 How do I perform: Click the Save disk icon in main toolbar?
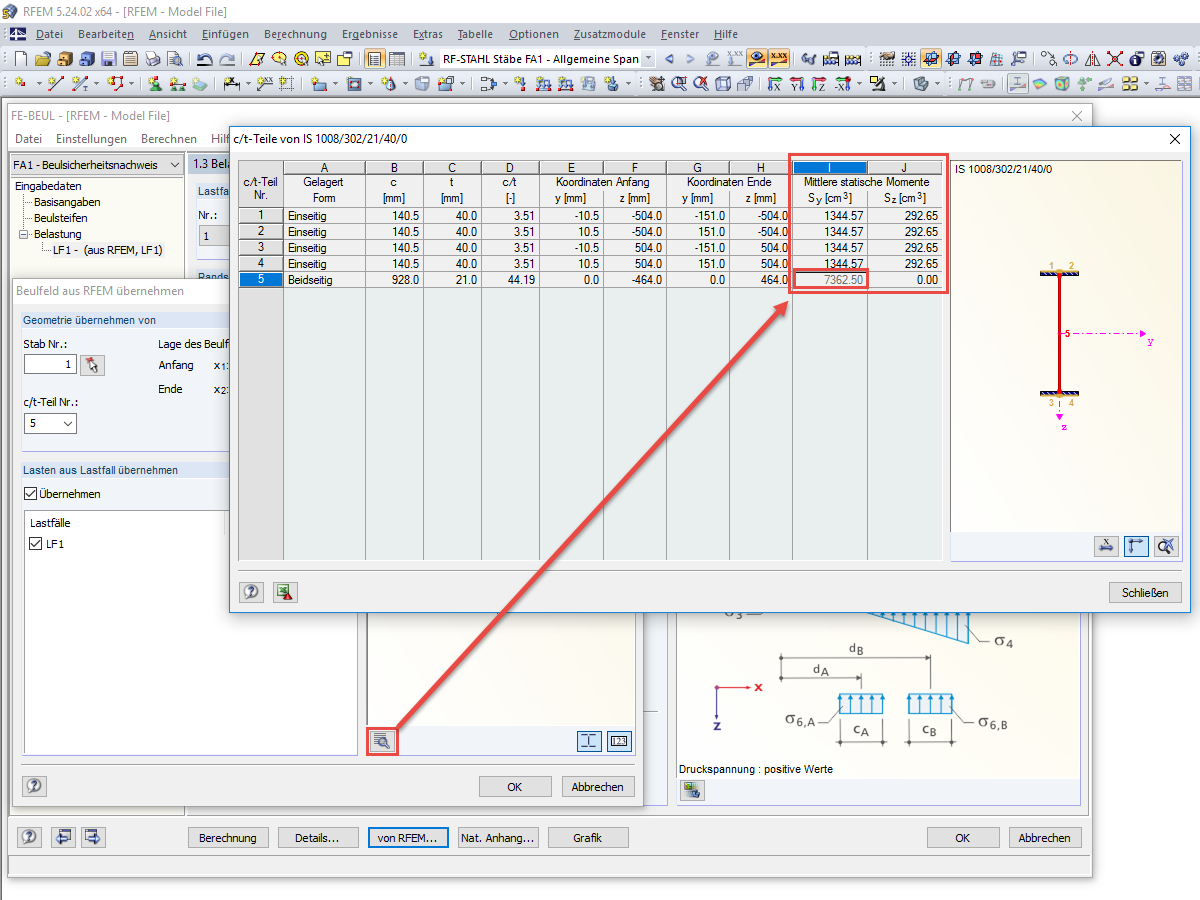[108, 58]
